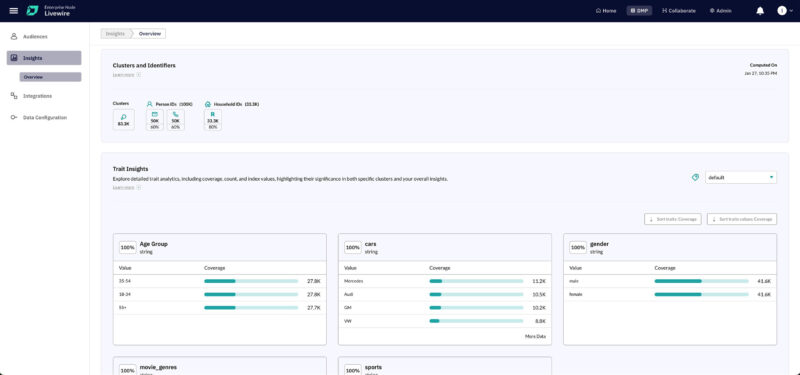Open More Data link in cars card
The height and width of the screenshot is (375, 800).
[x=535, y=336]
